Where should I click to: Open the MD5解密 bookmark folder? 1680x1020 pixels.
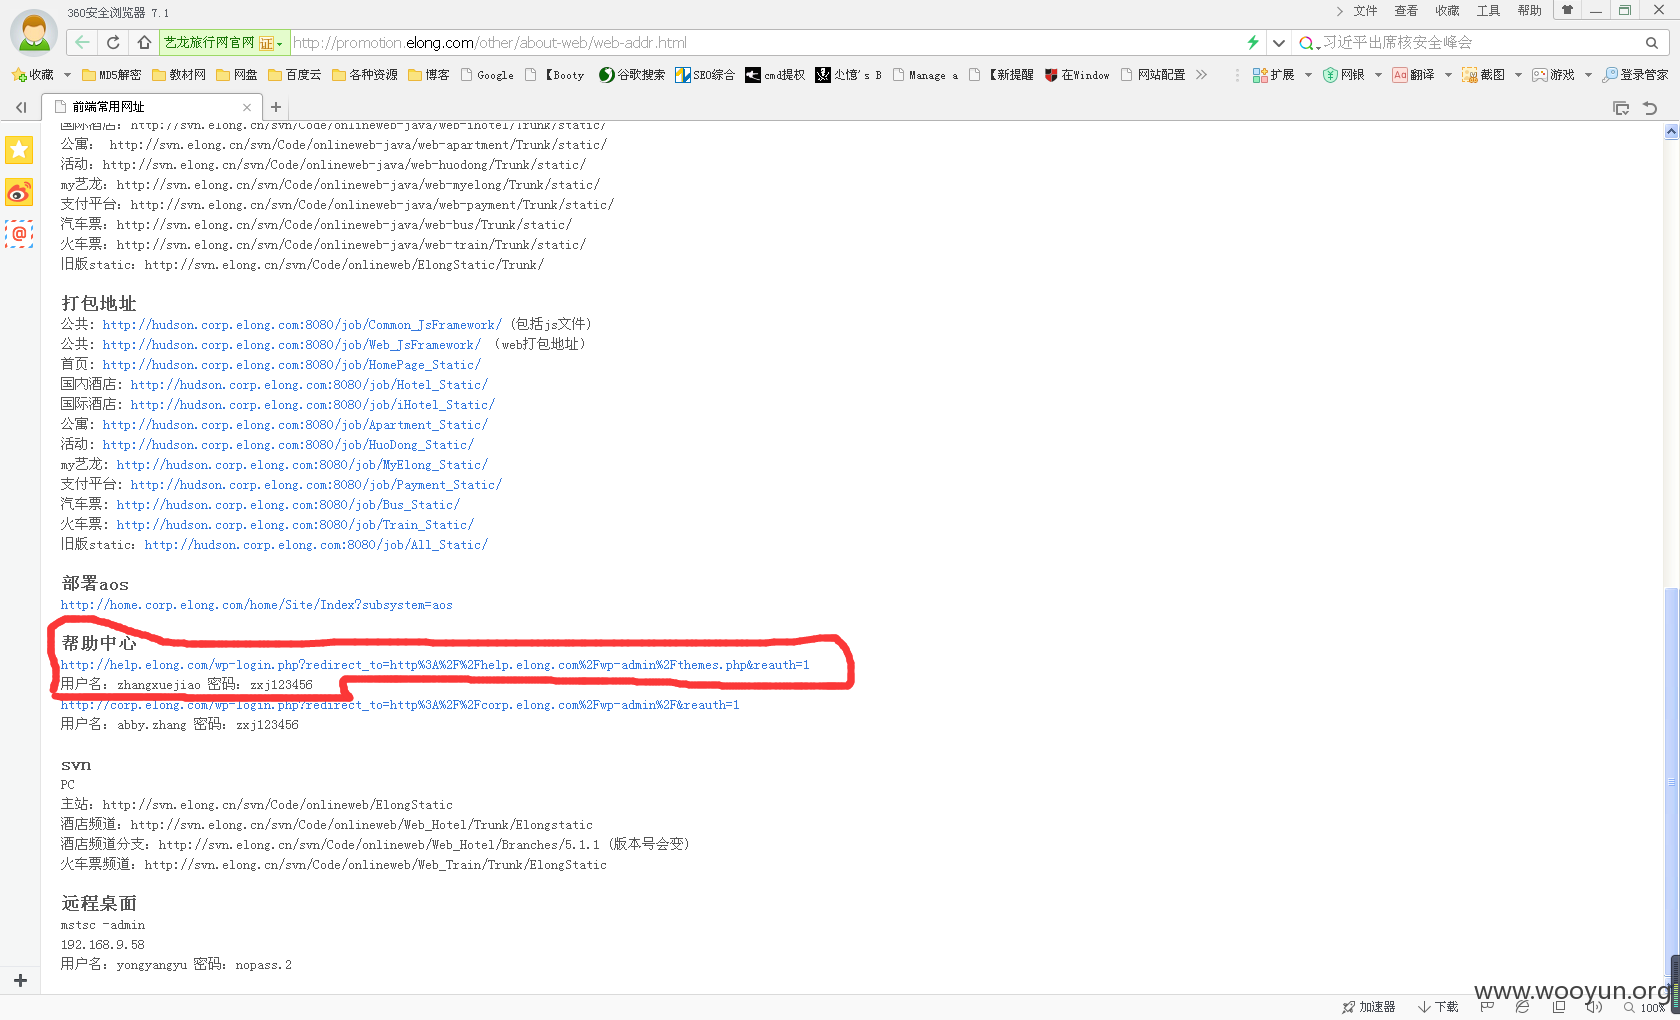[x=112, y=75]
